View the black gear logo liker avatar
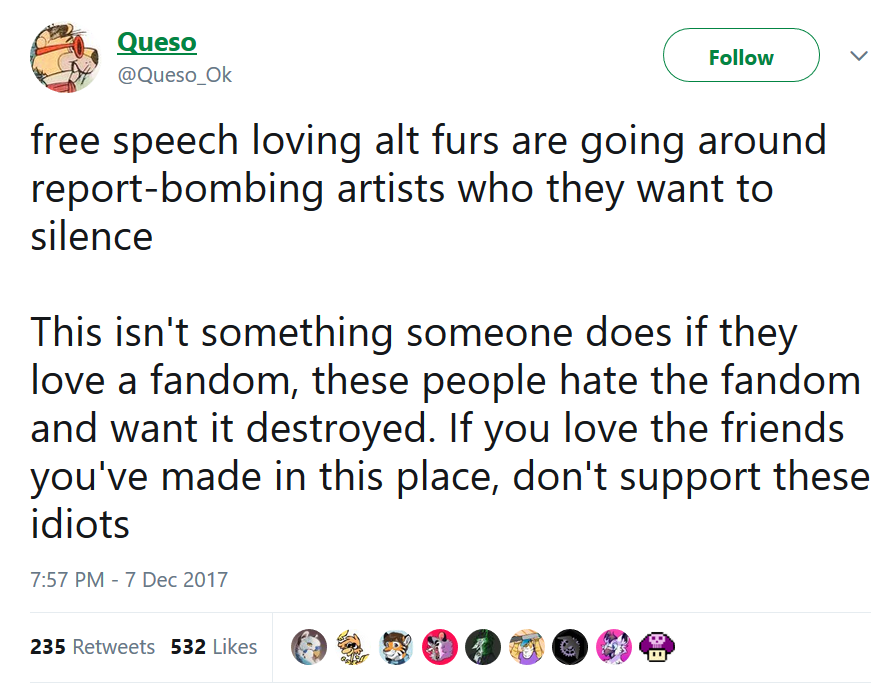The height and width of the screenshot is (685, 894). 570,647
